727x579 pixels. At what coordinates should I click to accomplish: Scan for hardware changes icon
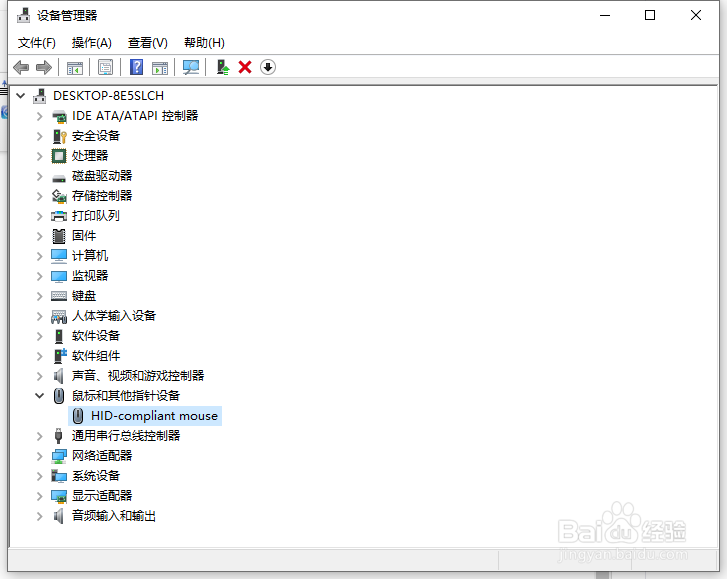point(191,68)
